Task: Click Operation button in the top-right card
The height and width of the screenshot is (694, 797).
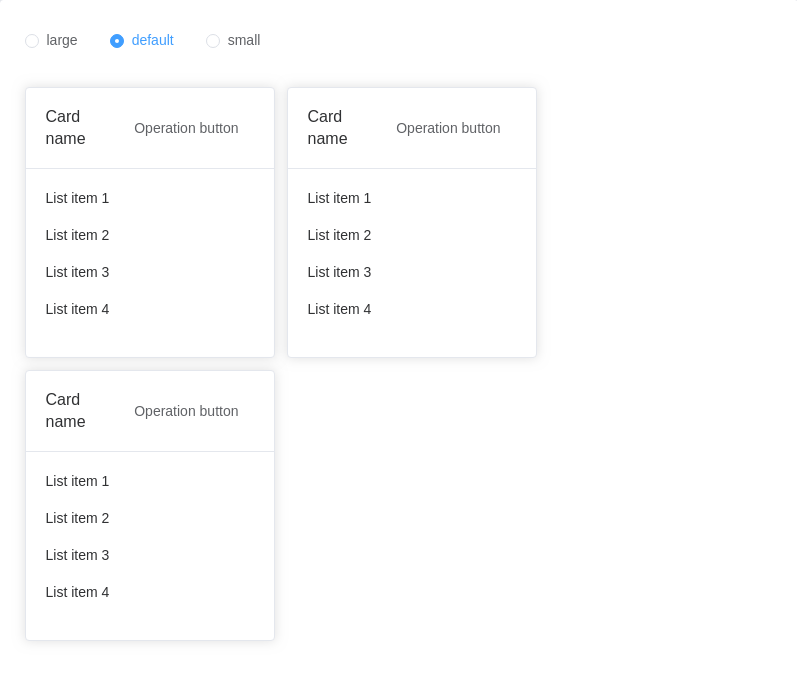Action: [448, 128]
